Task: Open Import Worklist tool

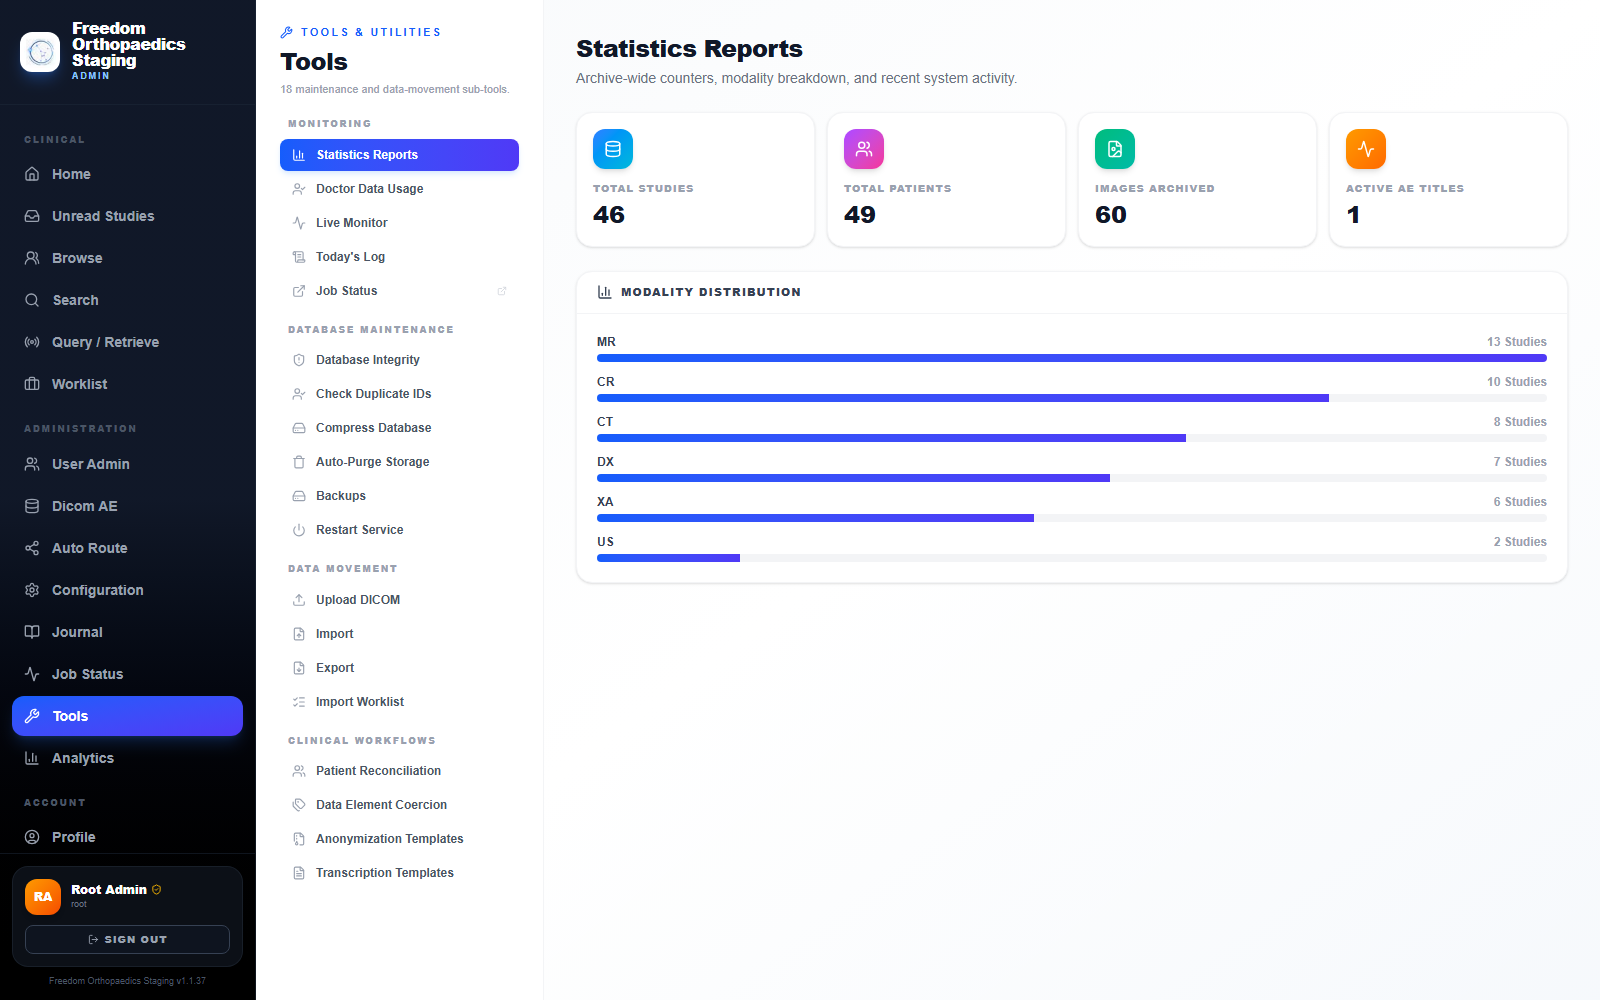Action: (399, 702)
